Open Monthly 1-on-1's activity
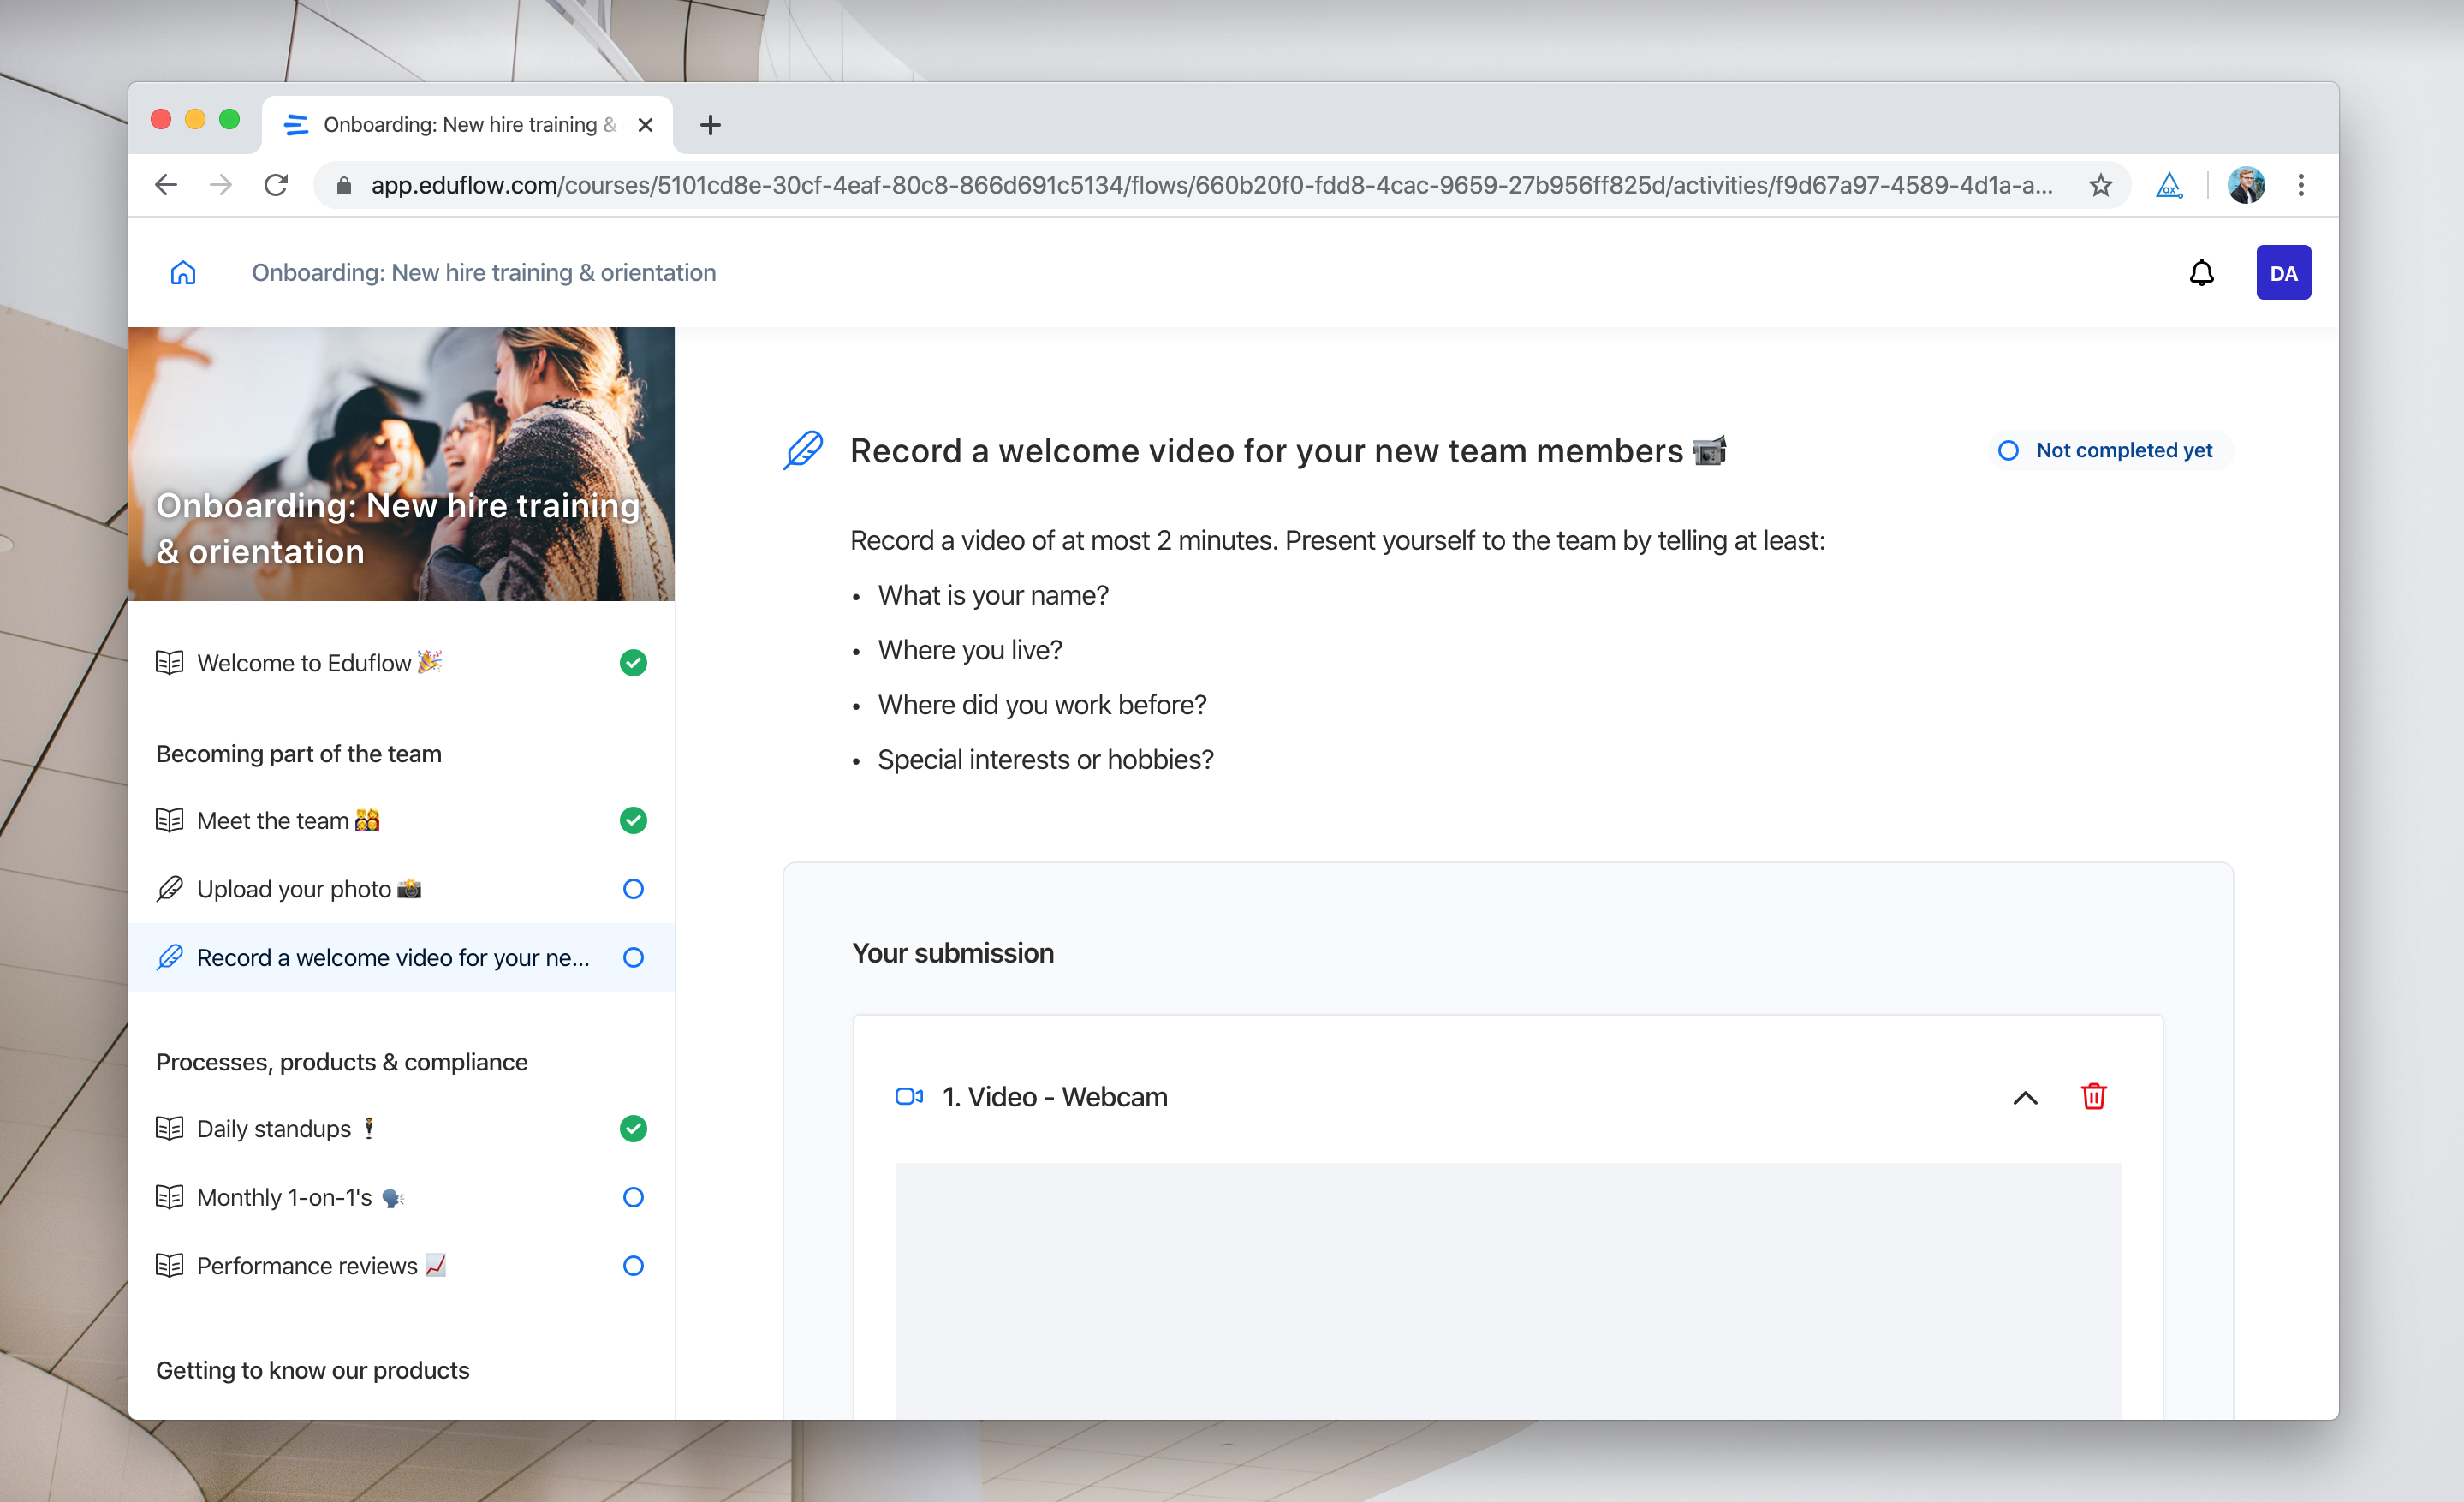The height and width of the screenshot is (1502, 2464). 401,1197
